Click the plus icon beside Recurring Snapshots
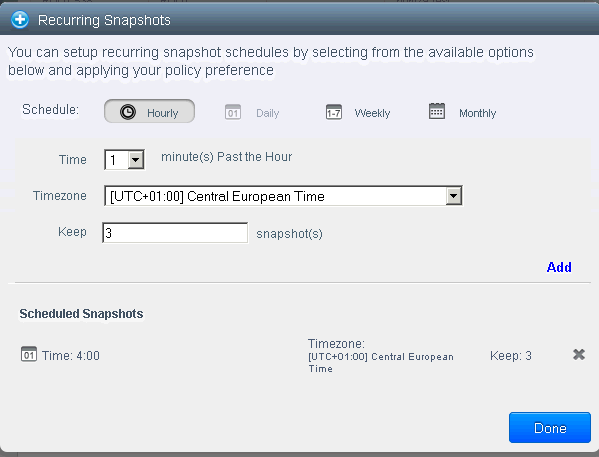 (19, 20)
